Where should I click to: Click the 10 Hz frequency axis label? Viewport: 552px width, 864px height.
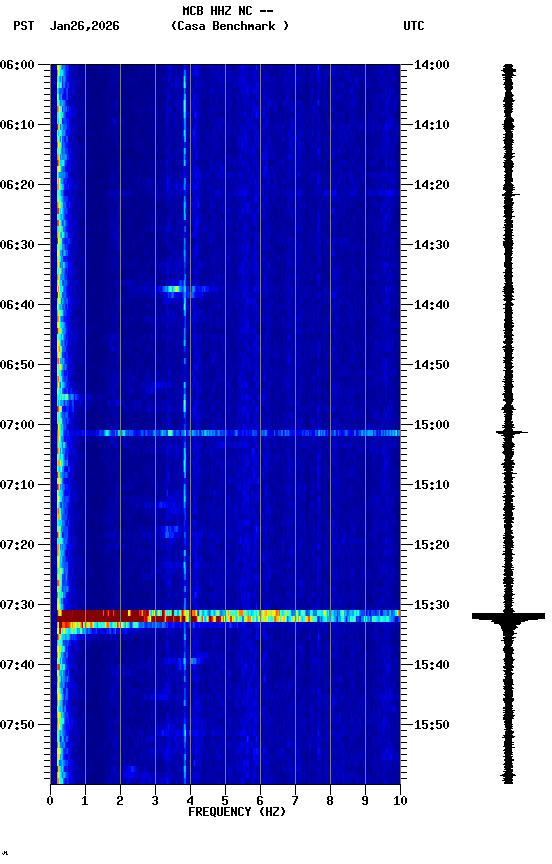point(400,801)
